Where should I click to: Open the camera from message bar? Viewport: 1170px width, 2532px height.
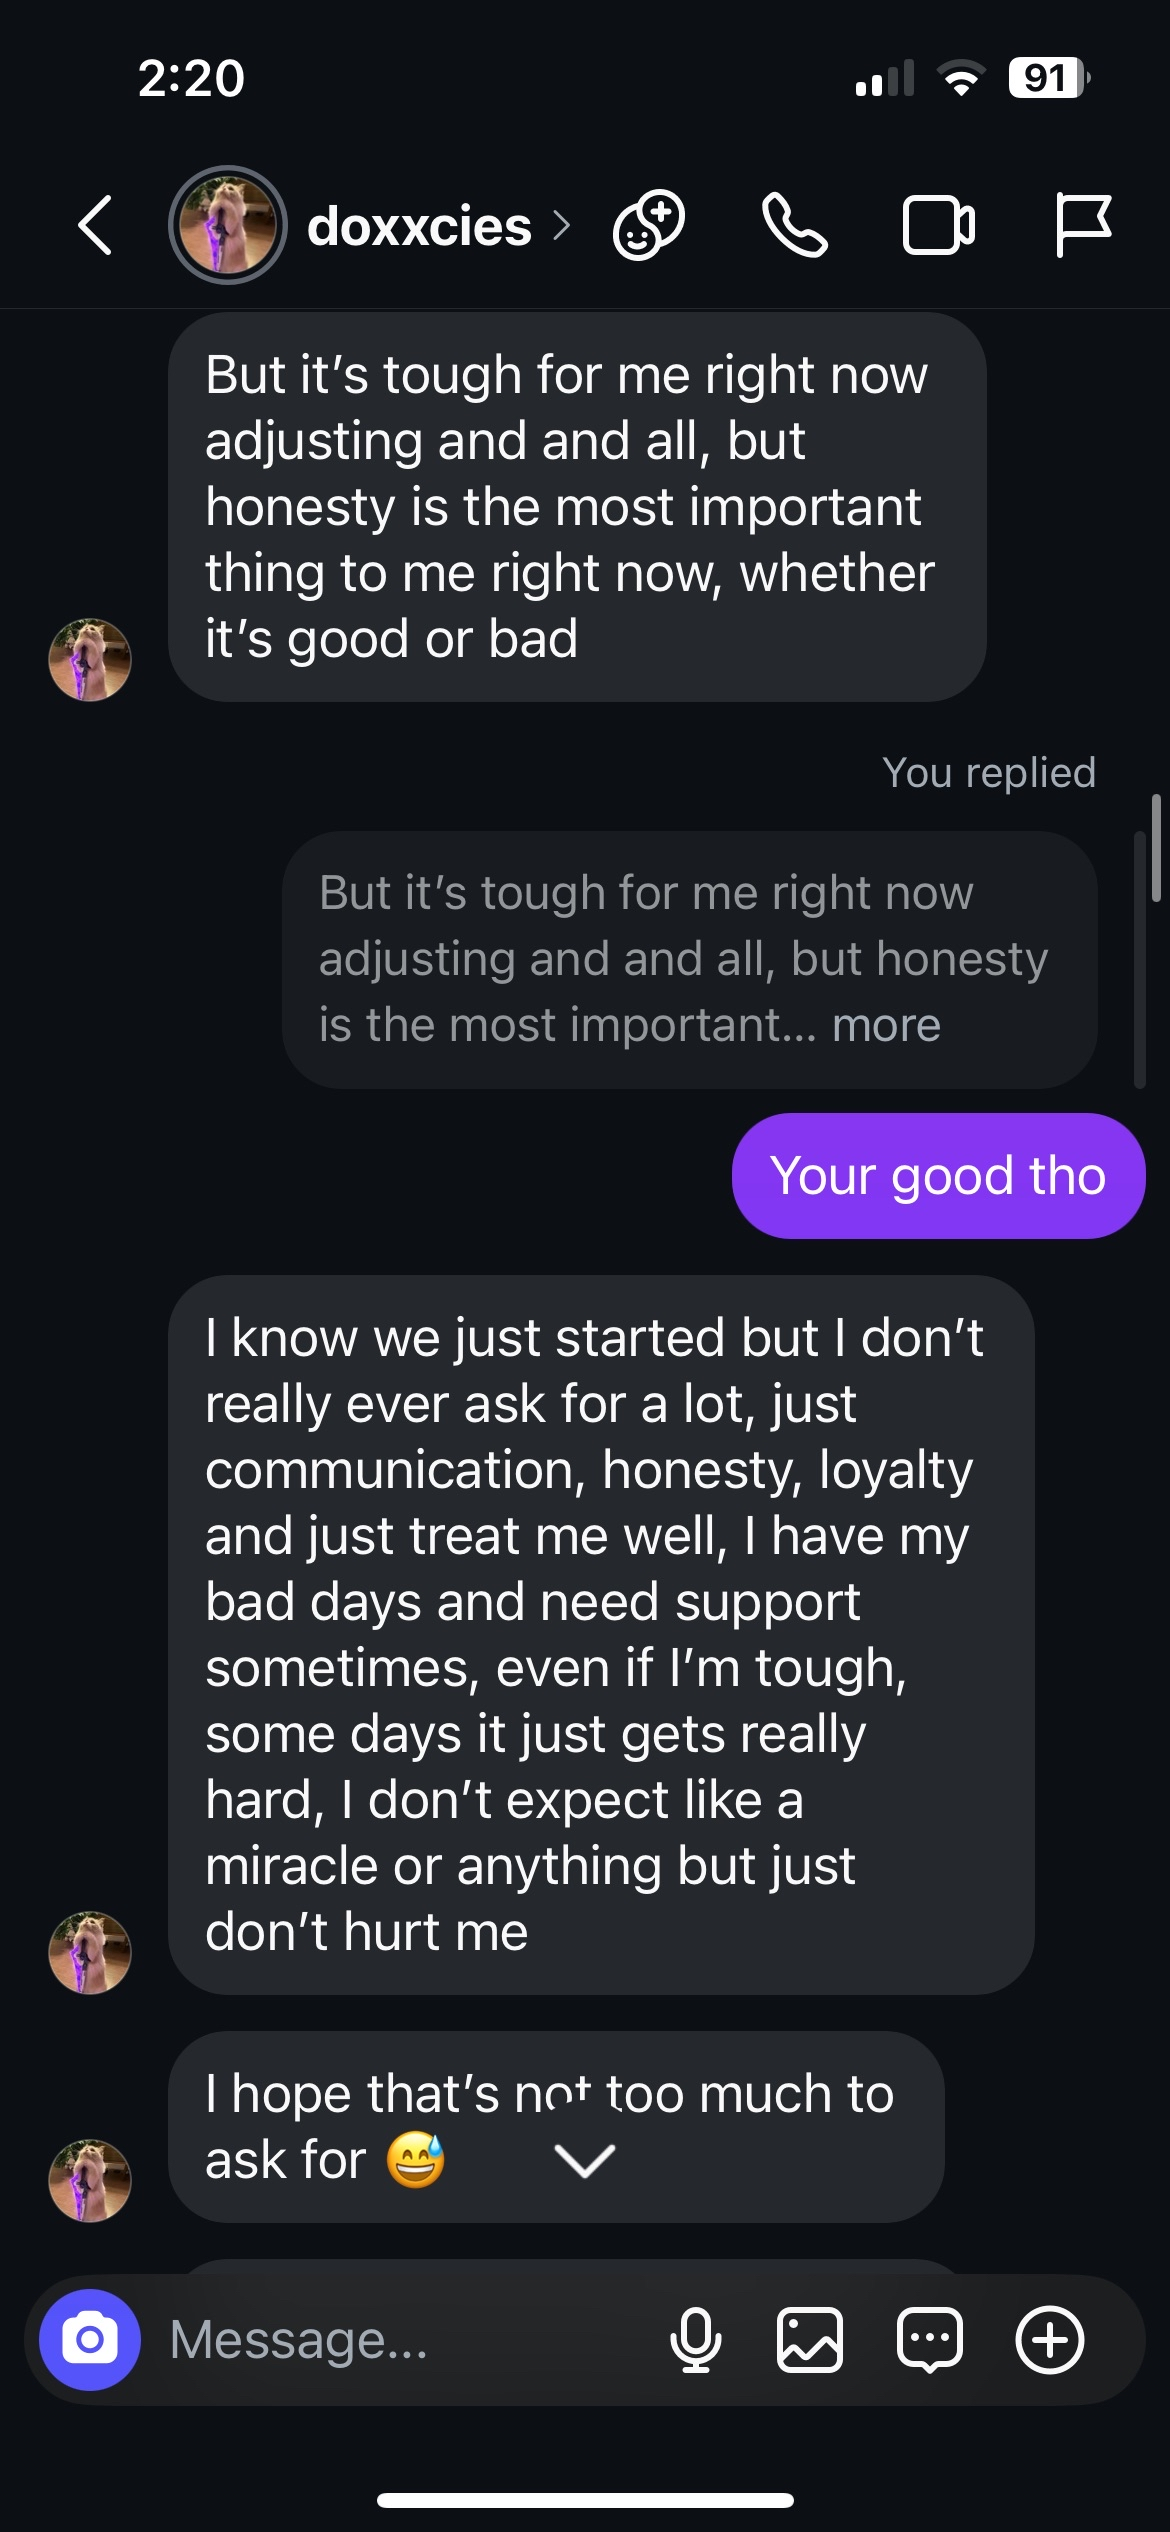coord(90,2339)
